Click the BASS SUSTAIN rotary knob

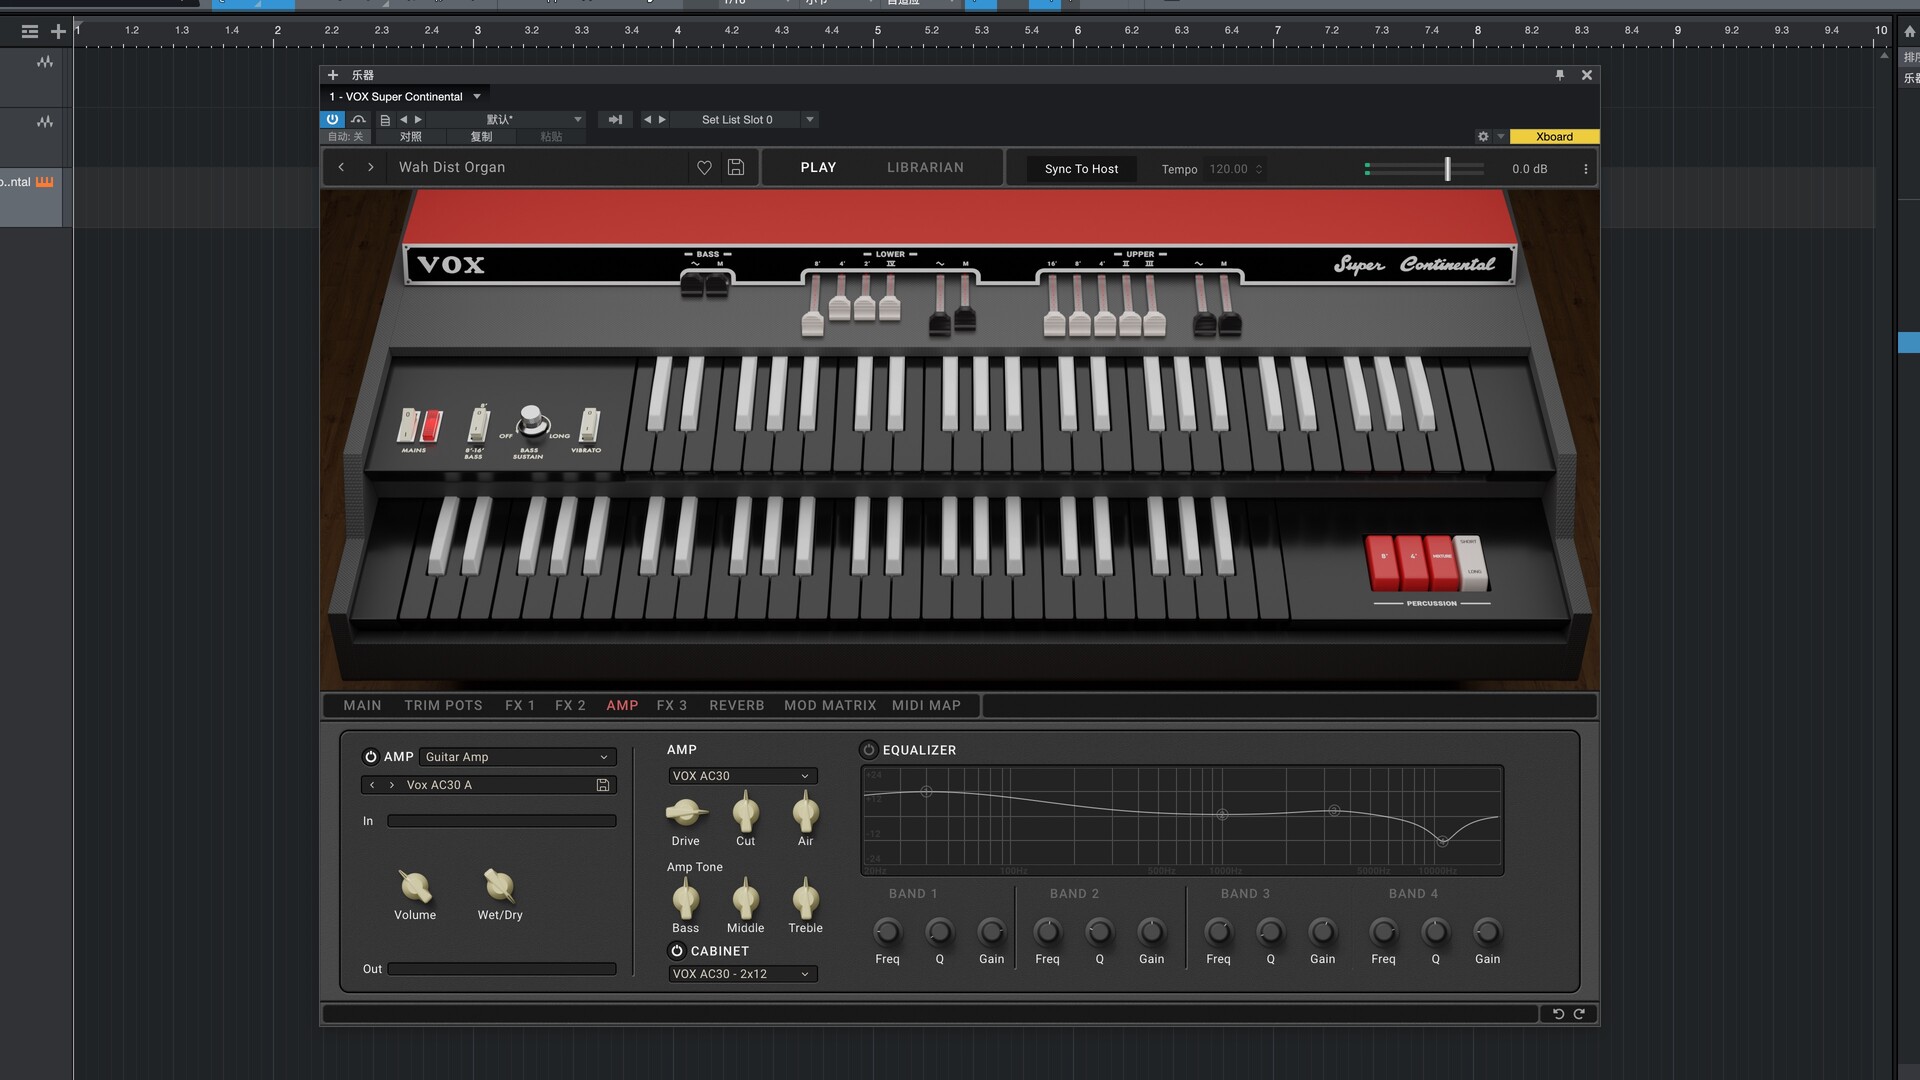tap(531, 422)
